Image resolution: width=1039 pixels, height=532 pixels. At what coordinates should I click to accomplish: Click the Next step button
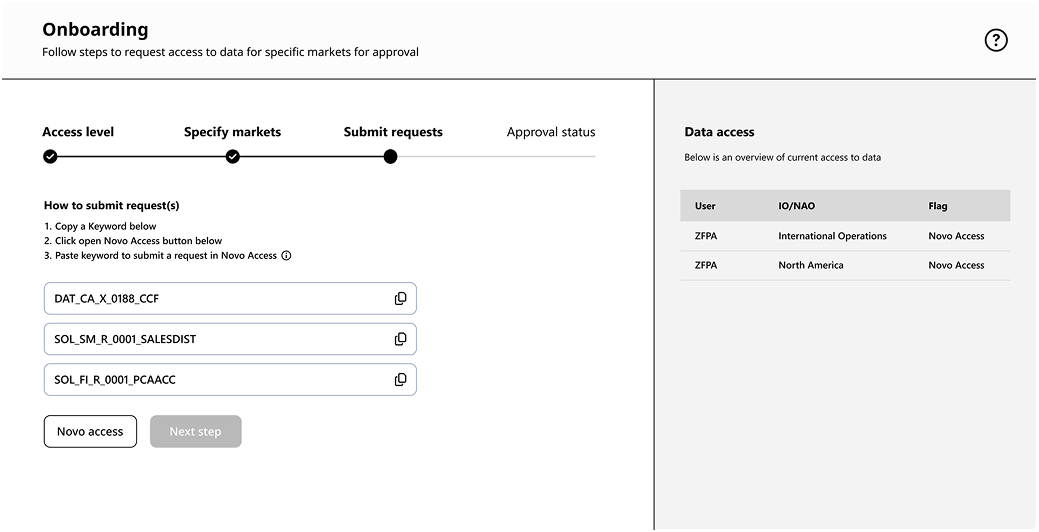[x=195, y=431]
